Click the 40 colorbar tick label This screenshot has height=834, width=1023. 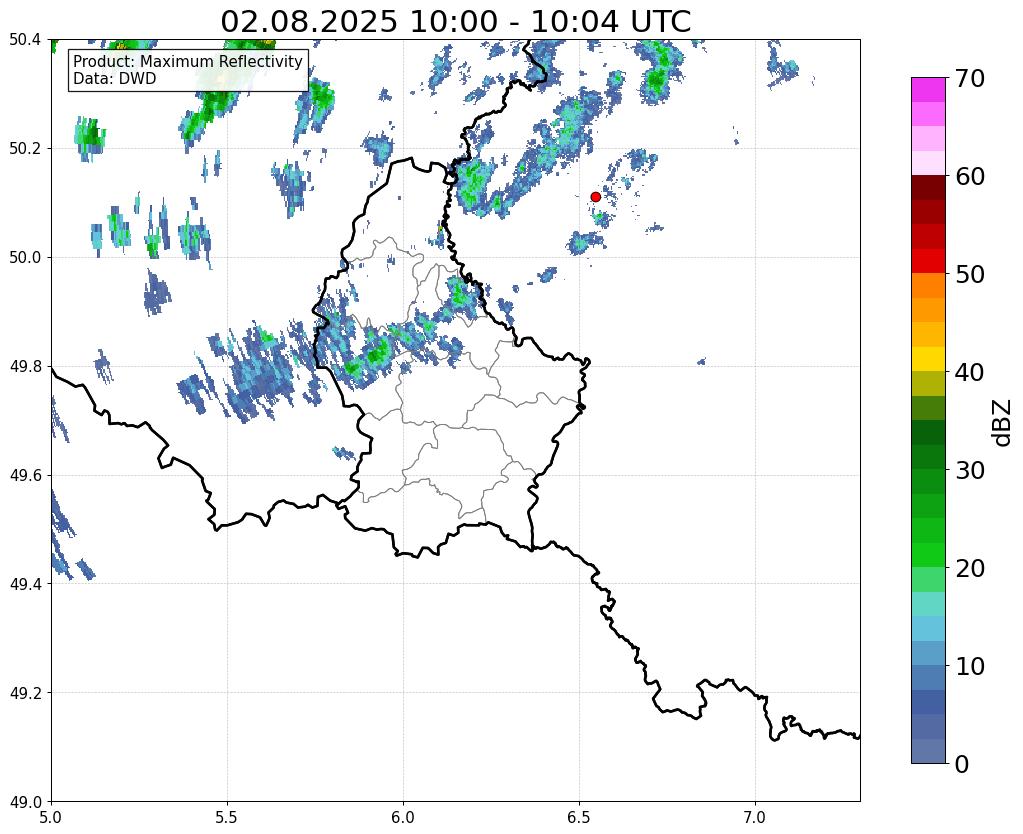coord(970,372)
